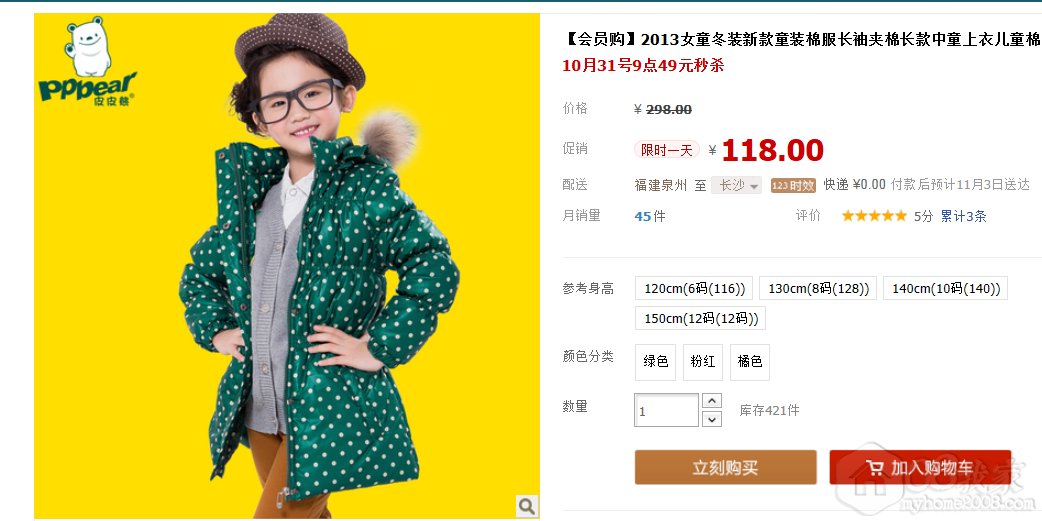
Task: Click the magnifier zoom icon on product image
Action: (x=526, y=506)
